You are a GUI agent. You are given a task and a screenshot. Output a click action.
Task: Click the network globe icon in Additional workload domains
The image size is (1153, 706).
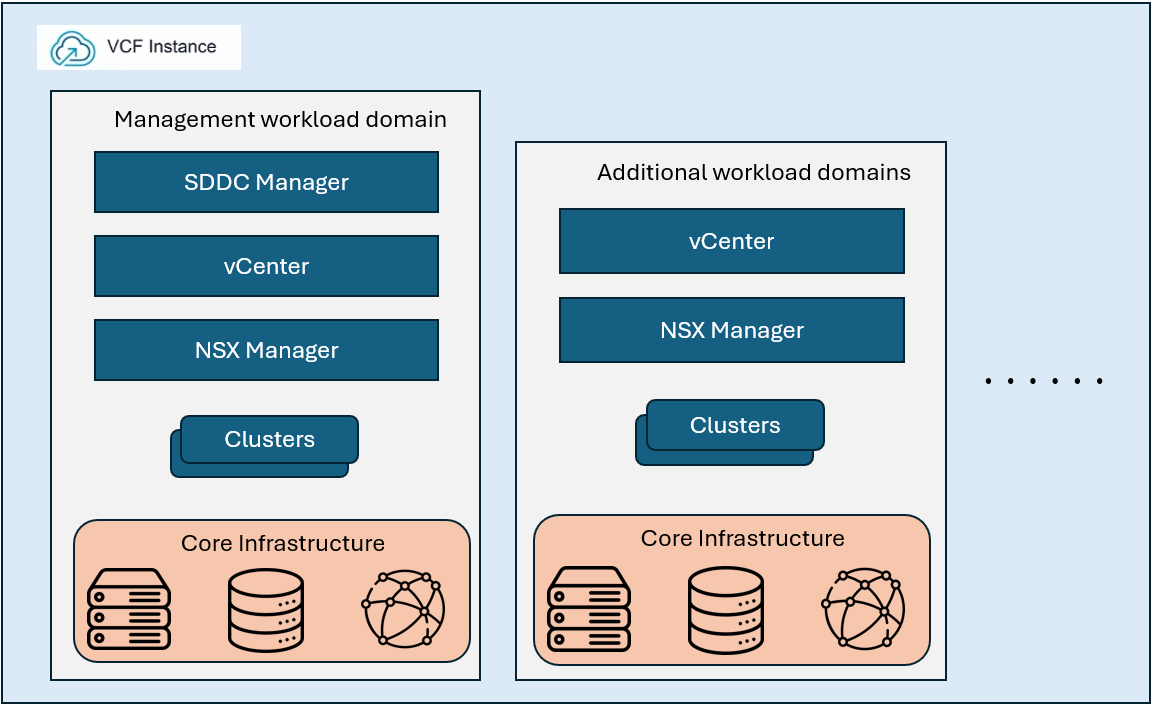coord(863,608)
